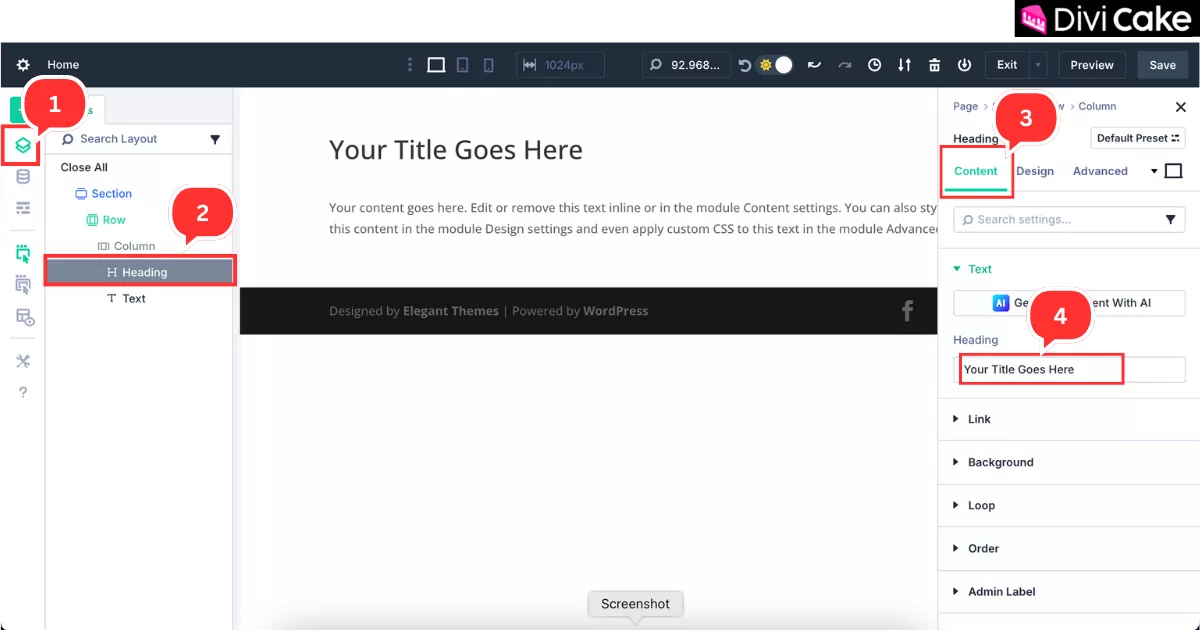Switch to desktop view icon
The width and height of the screenshot is (1200, 630).
(436, 65)
